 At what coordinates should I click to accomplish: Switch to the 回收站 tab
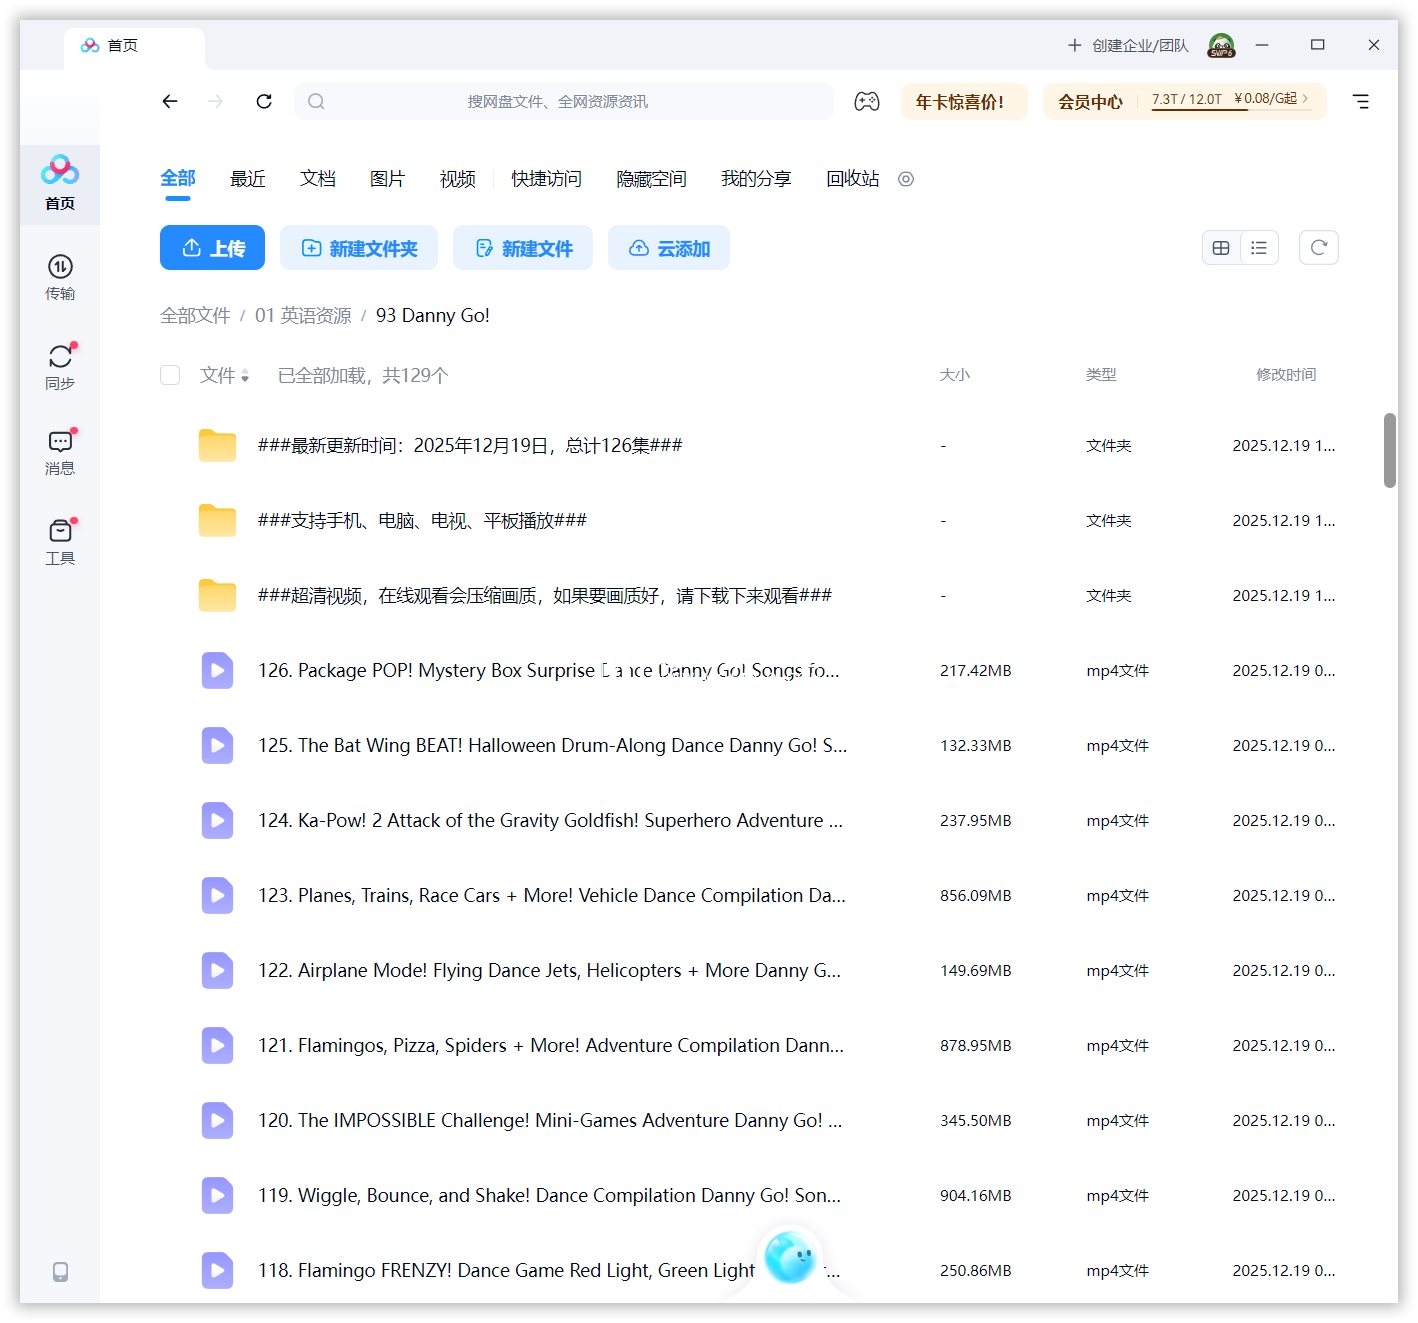pyautogui.click(x=852, y=179)
